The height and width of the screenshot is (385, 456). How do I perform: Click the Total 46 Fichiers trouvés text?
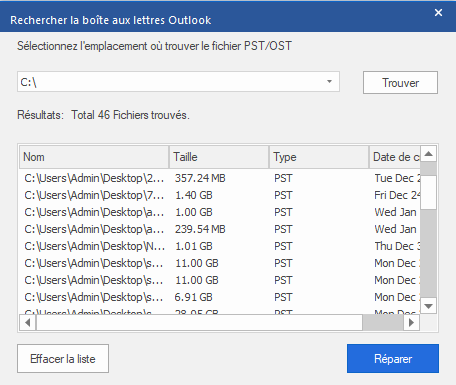pyautogui.click(x=130, y=115)
